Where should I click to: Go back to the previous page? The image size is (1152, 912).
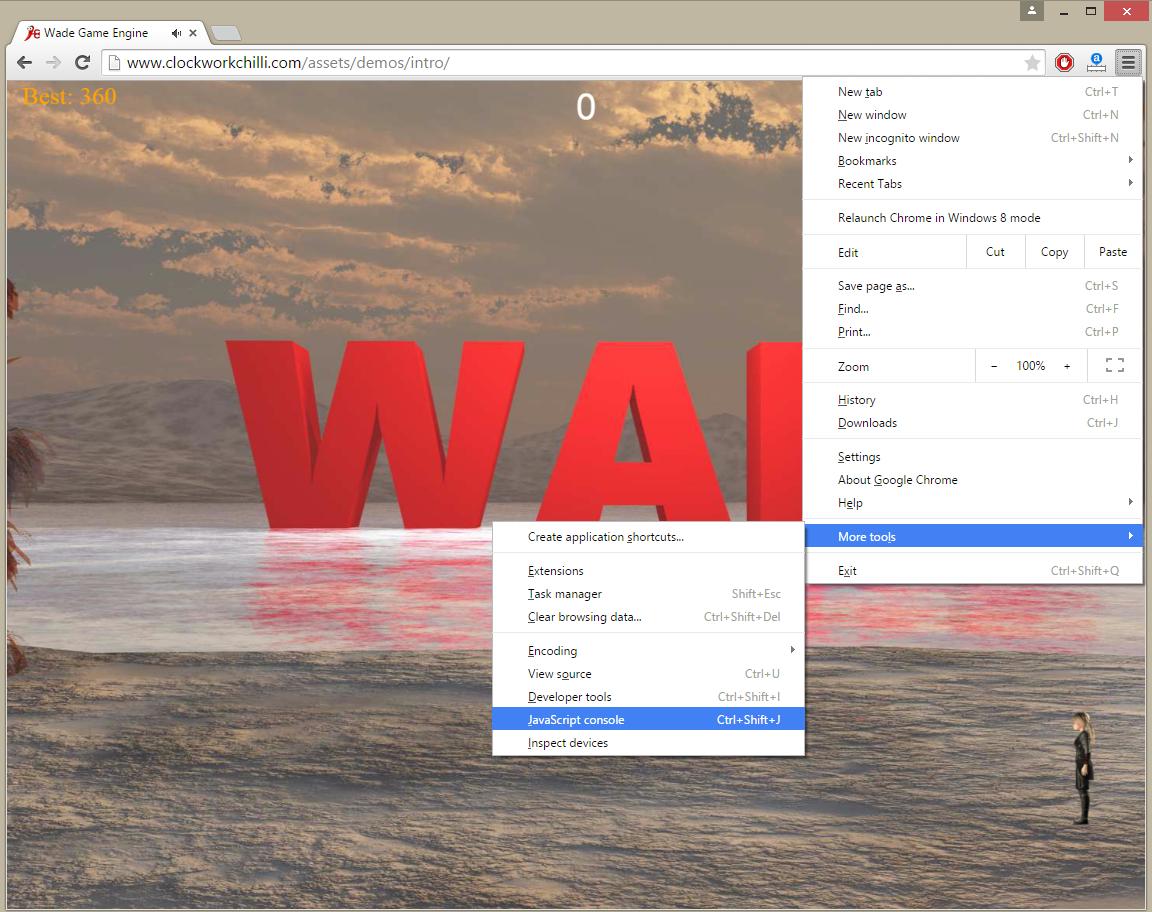(x=24, y=62)
